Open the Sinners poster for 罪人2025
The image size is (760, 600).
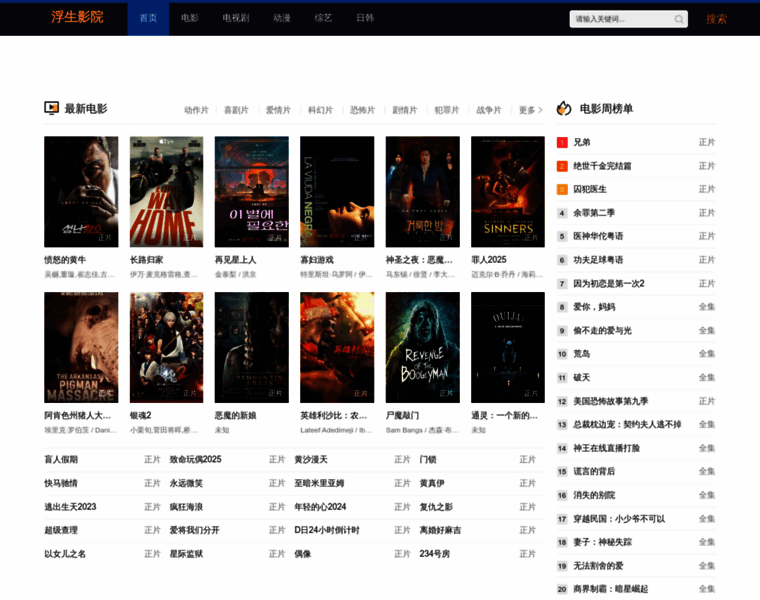coord(508,192)
